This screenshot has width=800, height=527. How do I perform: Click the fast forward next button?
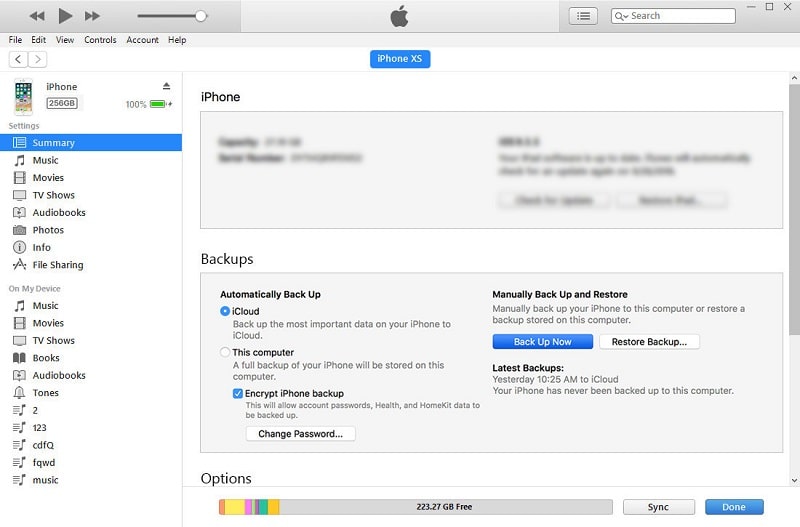click(x=92, y=16)
